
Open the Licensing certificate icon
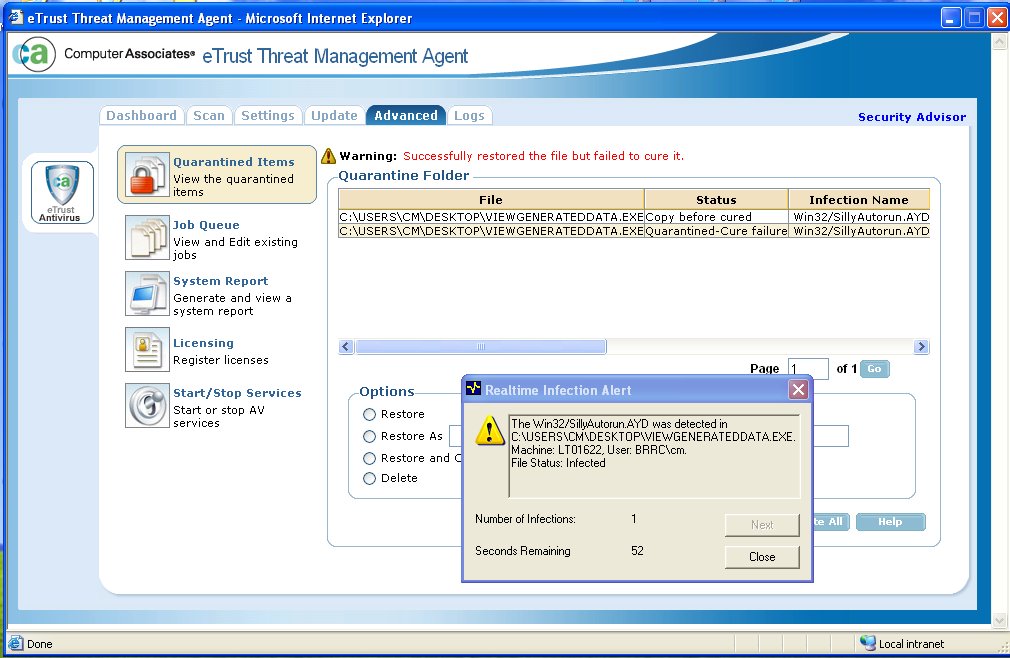tap(147, 350)
